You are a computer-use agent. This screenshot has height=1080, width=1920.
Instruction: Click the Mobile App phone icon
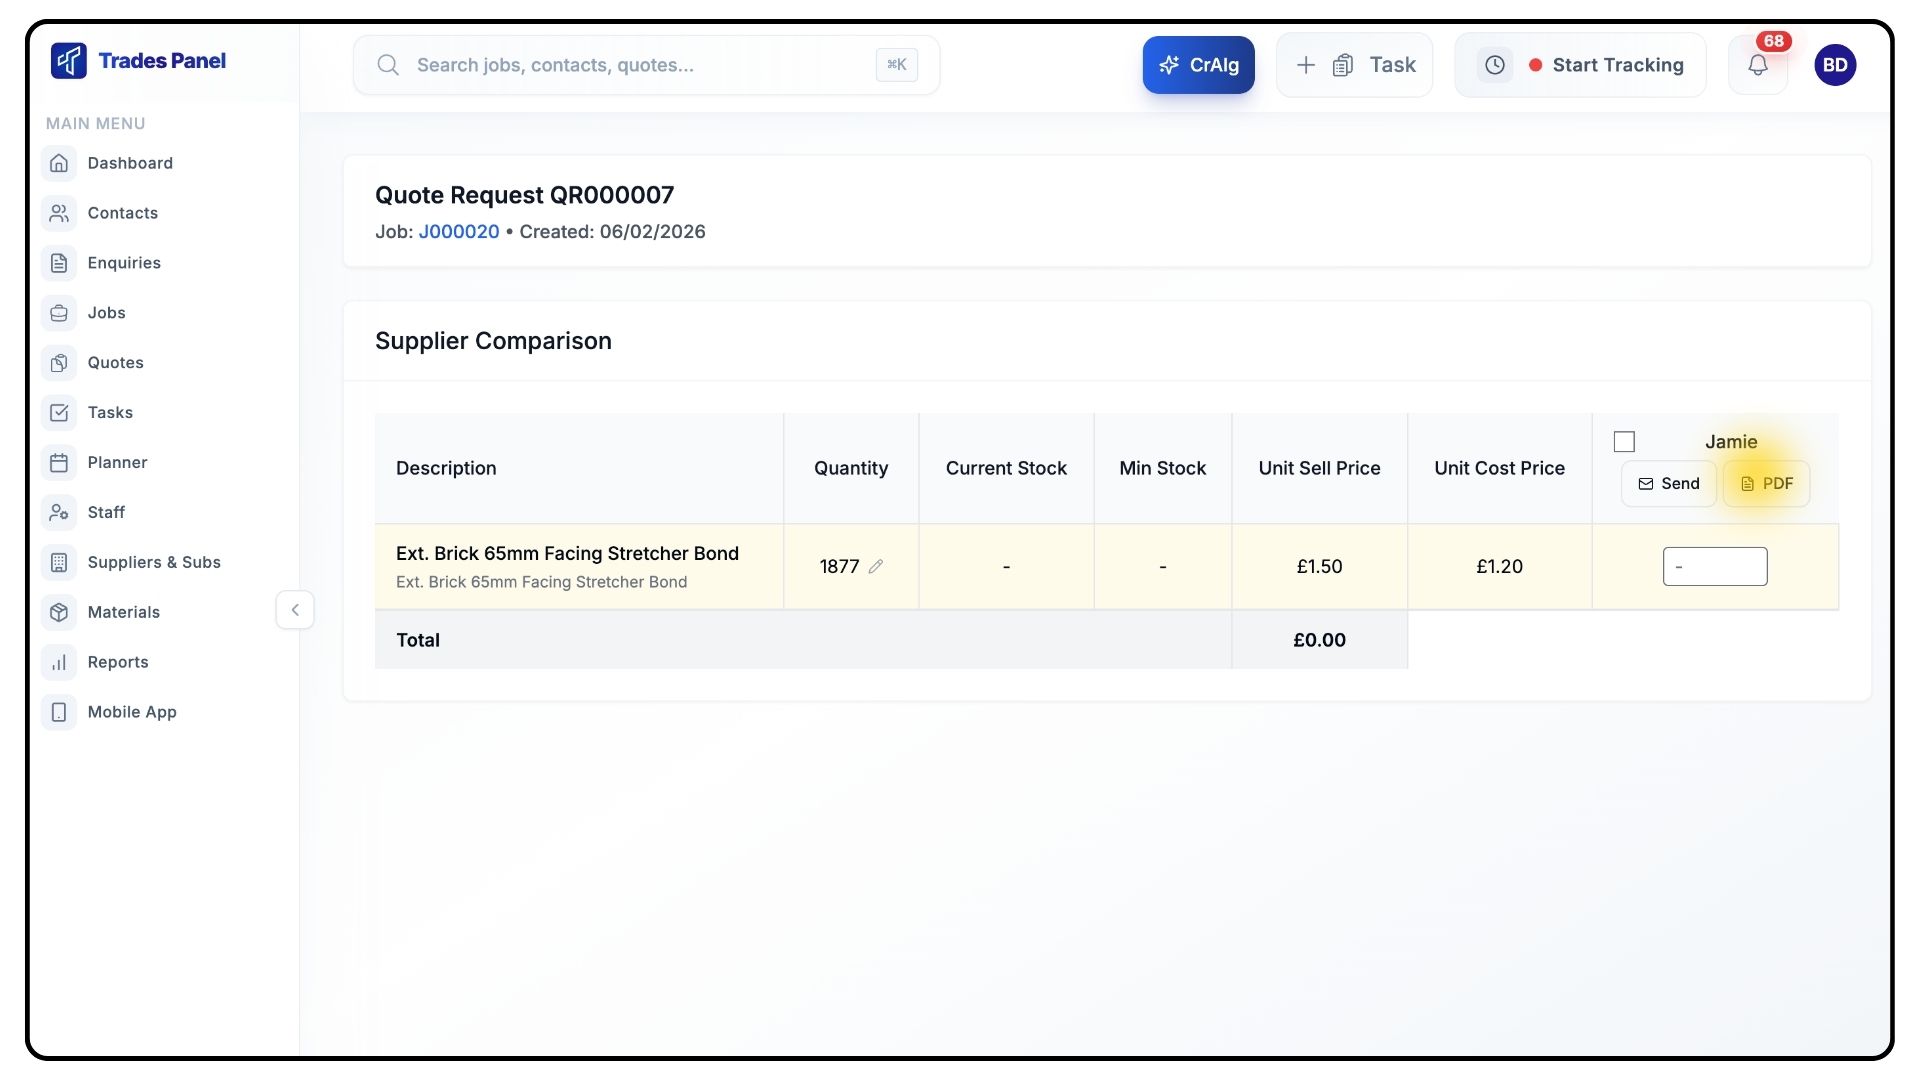click(59, 712)
